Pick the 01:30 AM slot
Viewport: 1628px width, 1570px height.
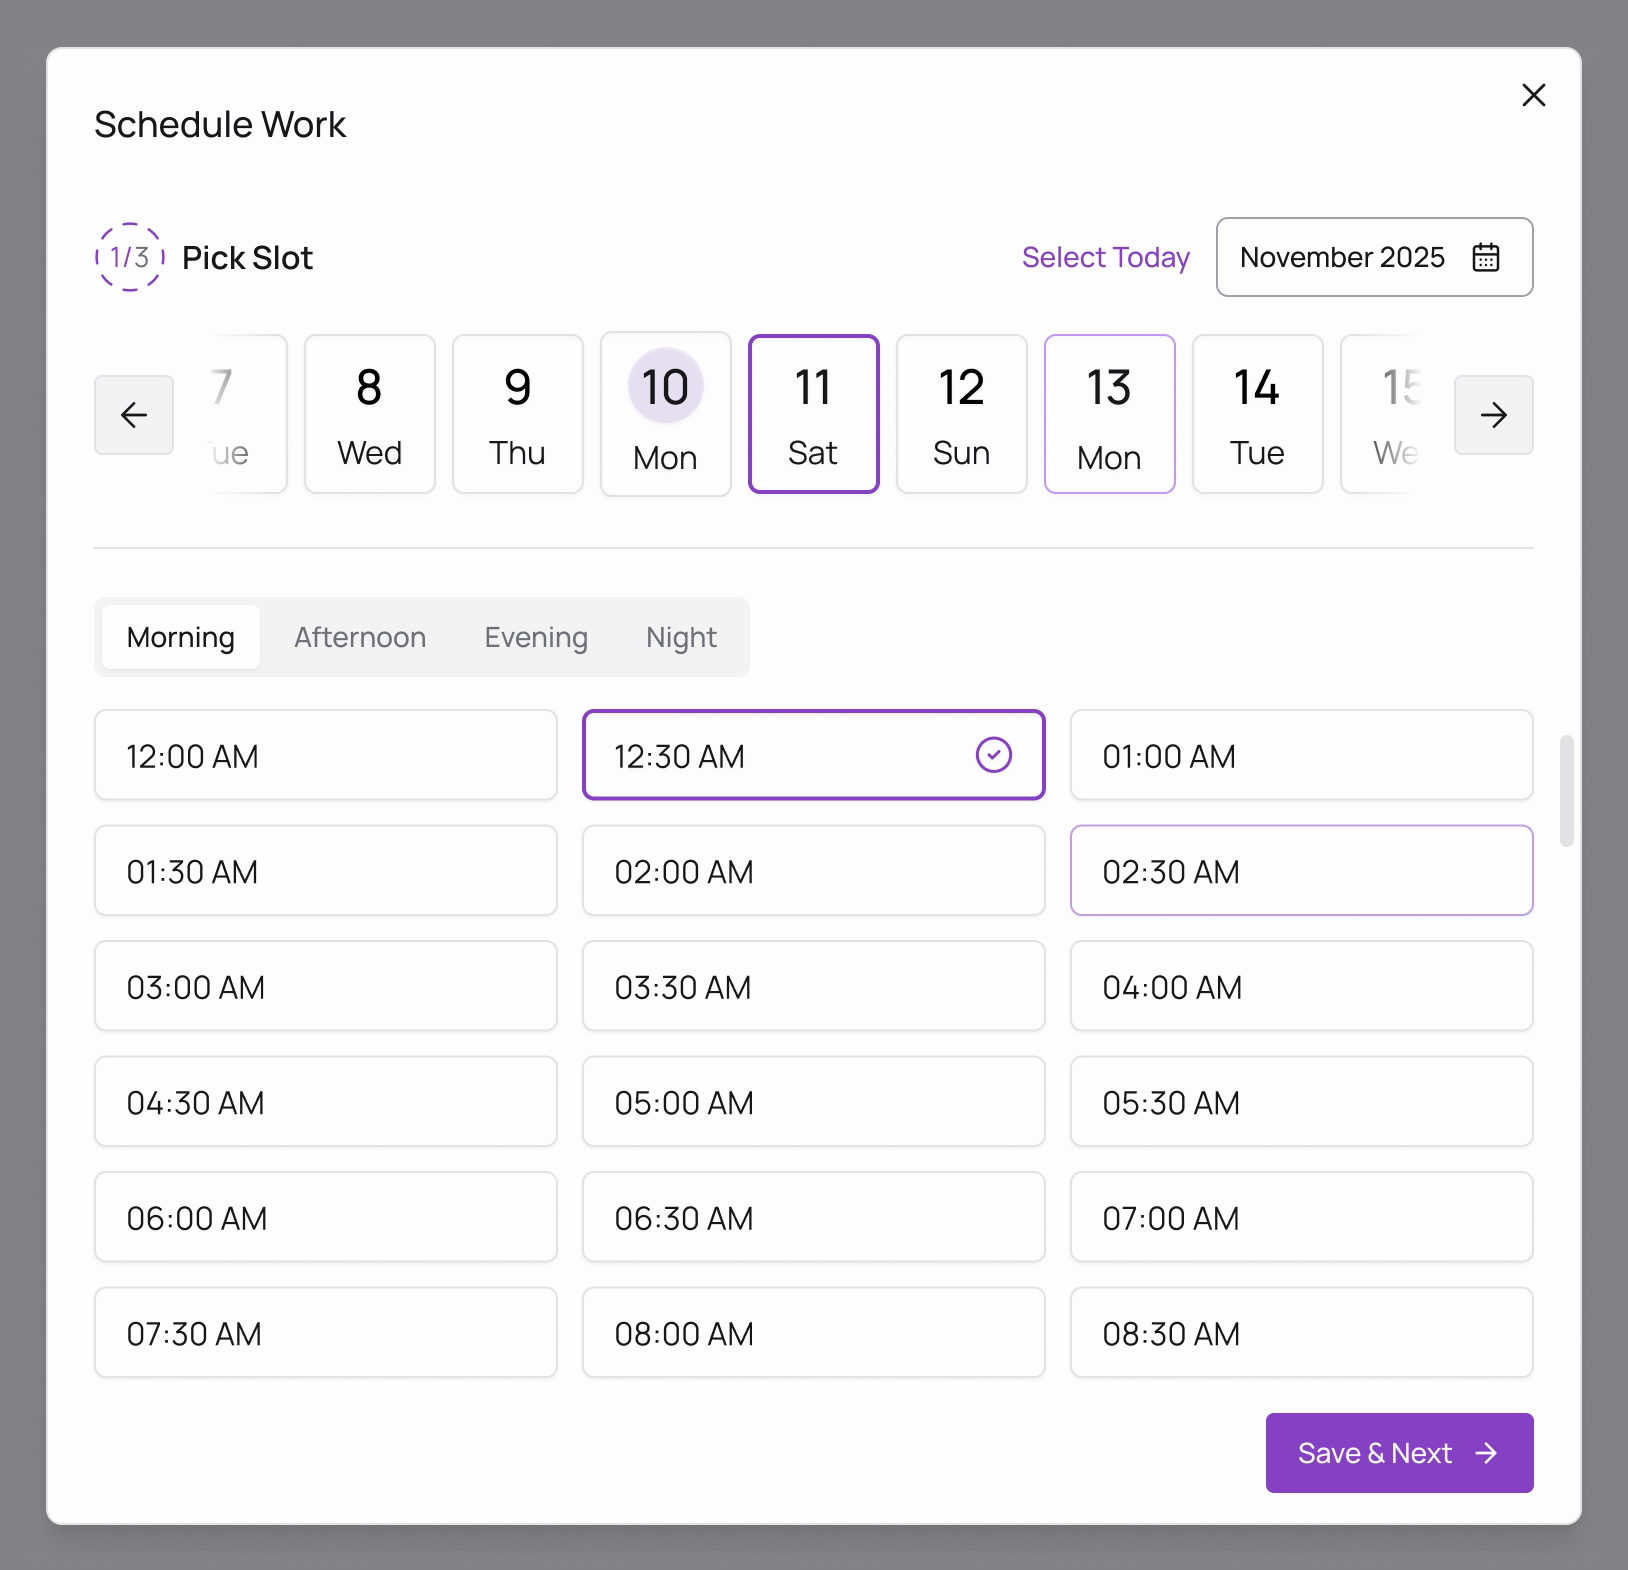click(326, 871)
